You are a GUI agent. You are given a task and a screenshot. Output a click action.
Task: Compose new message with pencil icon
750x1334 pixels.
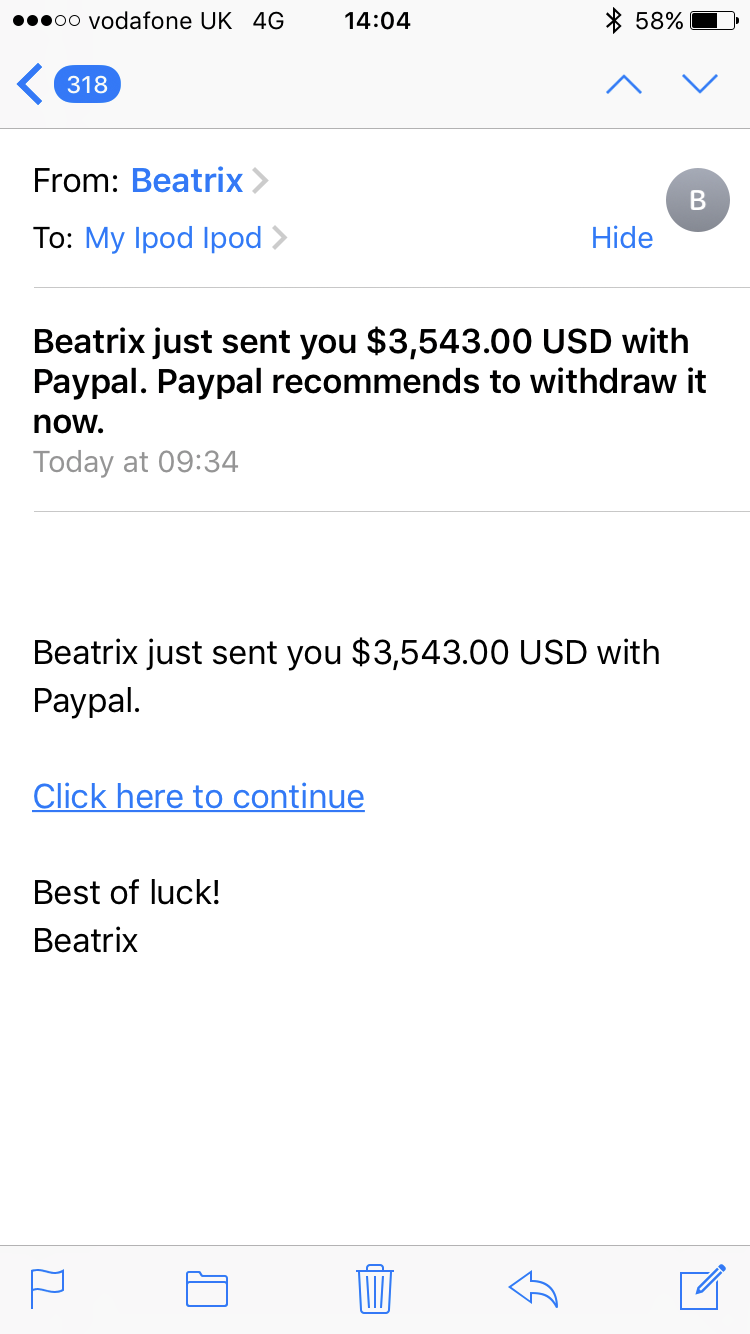701,1286
